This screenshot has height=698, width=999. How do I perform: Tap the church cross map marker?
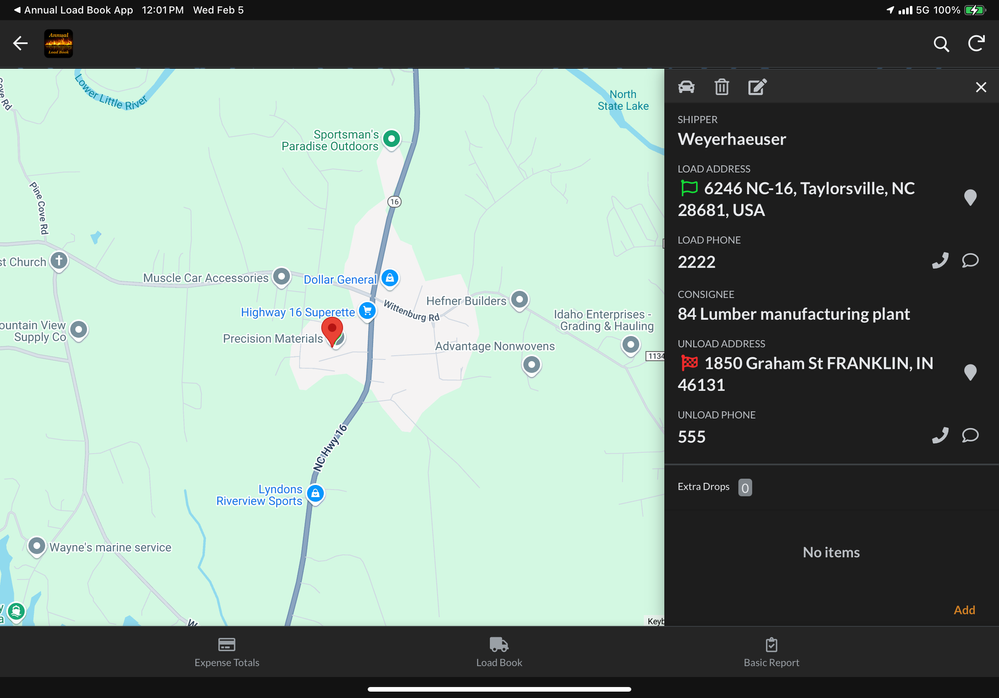[59, 260]
